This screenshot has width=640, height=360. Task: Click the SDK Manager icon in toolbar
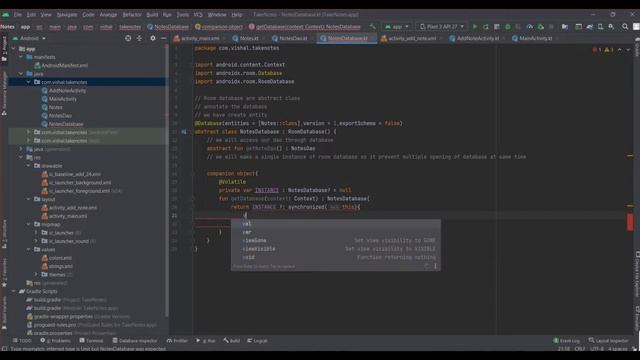pyautogui.click(x=611, y=27)
